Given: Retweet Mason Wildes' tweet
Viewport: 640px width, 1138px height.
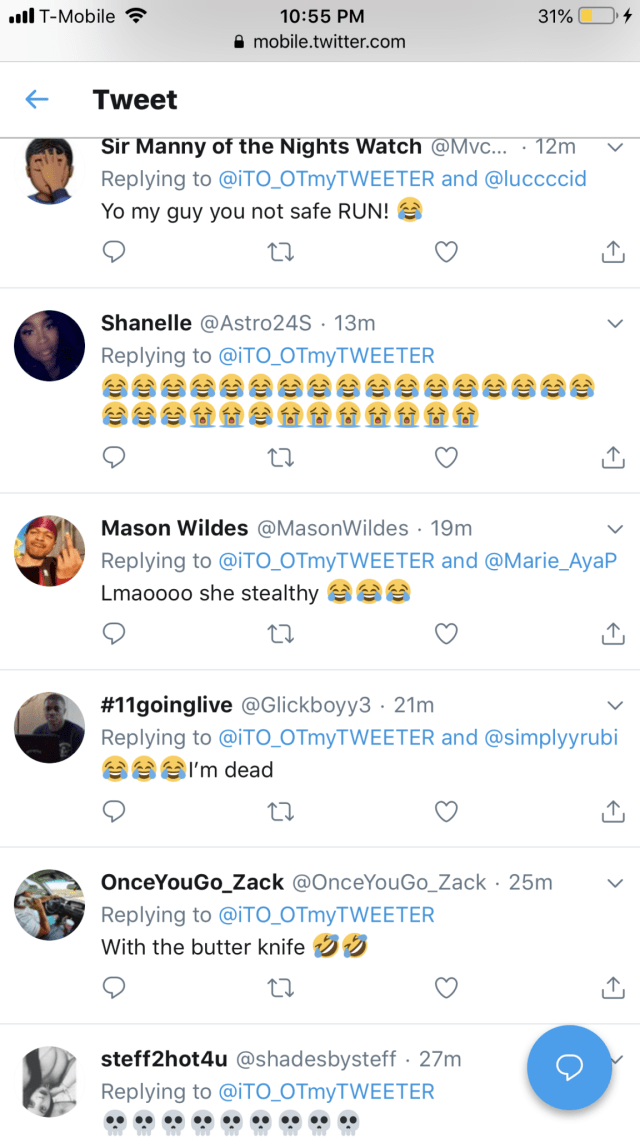Looking at the screenshot, I should pos(281,633).
